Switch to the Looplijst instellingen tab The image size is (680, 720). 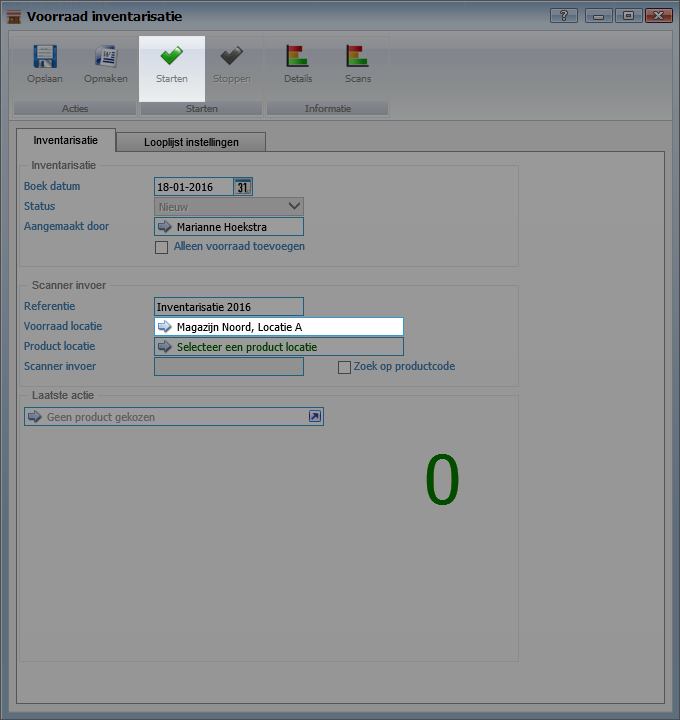[x=191, y=142]
